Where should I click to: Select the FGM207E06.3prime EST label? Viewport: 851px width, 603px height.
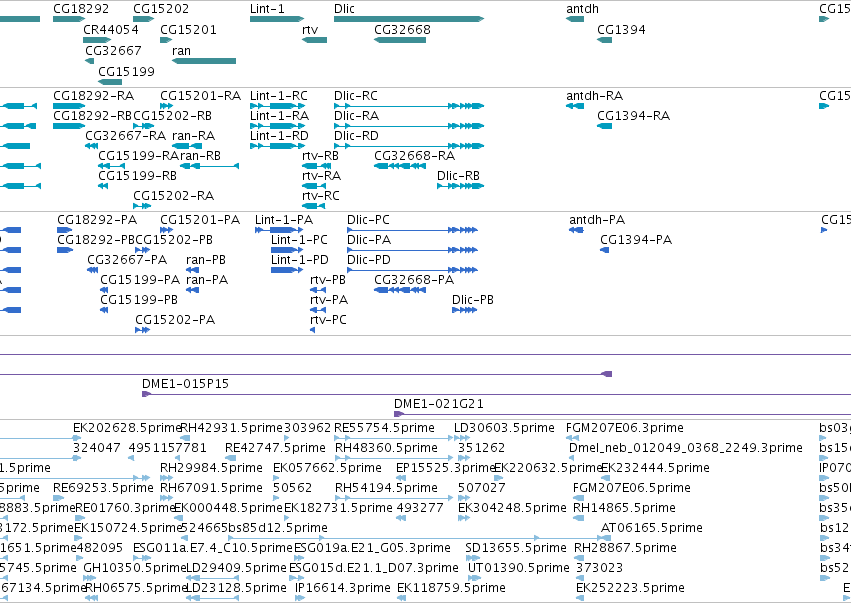pyautogui.click(x=625, y=428)
